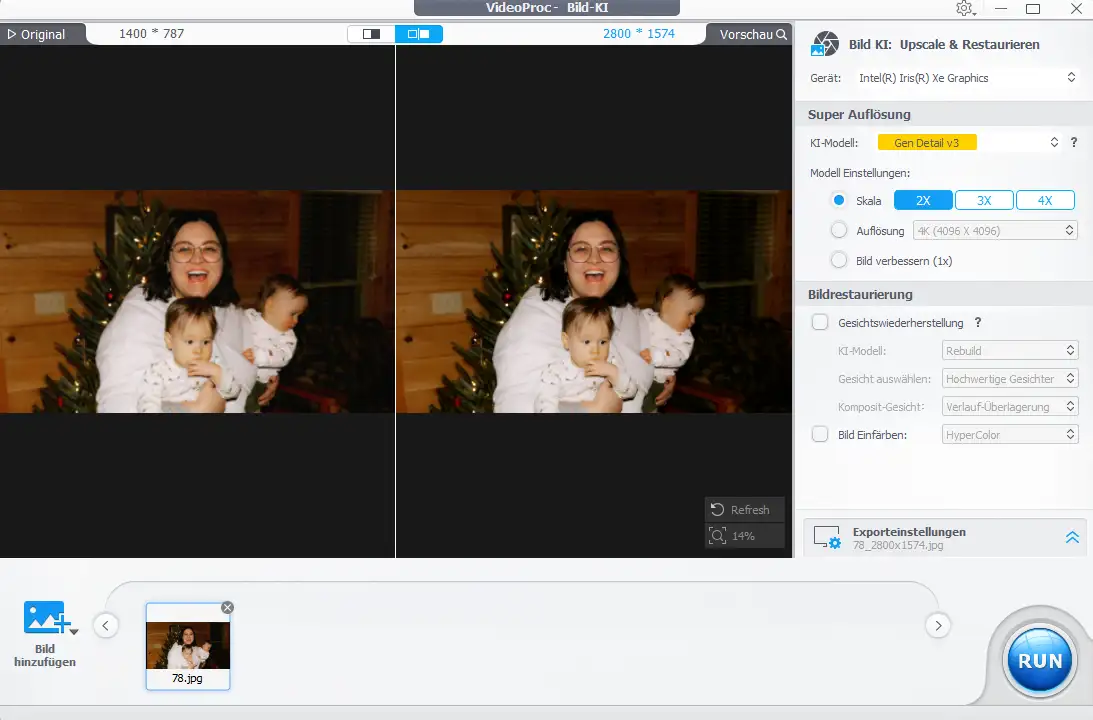
Task: Open the HyperColor dropdown
Action: [x=1009, y=434]
